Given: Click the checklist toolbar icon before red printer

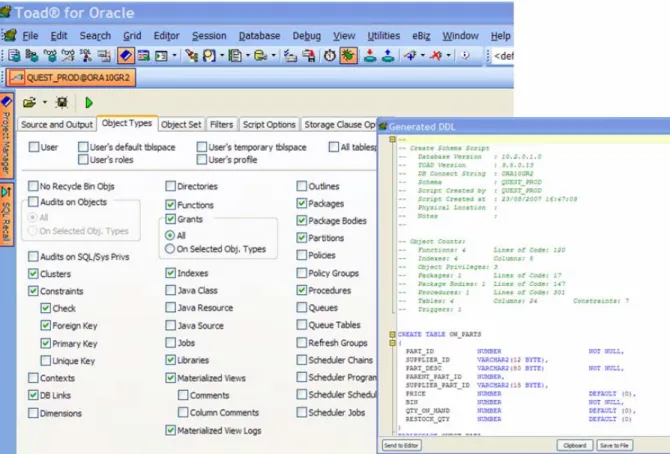Looking at the screenshot, I should tap(291, 56).
